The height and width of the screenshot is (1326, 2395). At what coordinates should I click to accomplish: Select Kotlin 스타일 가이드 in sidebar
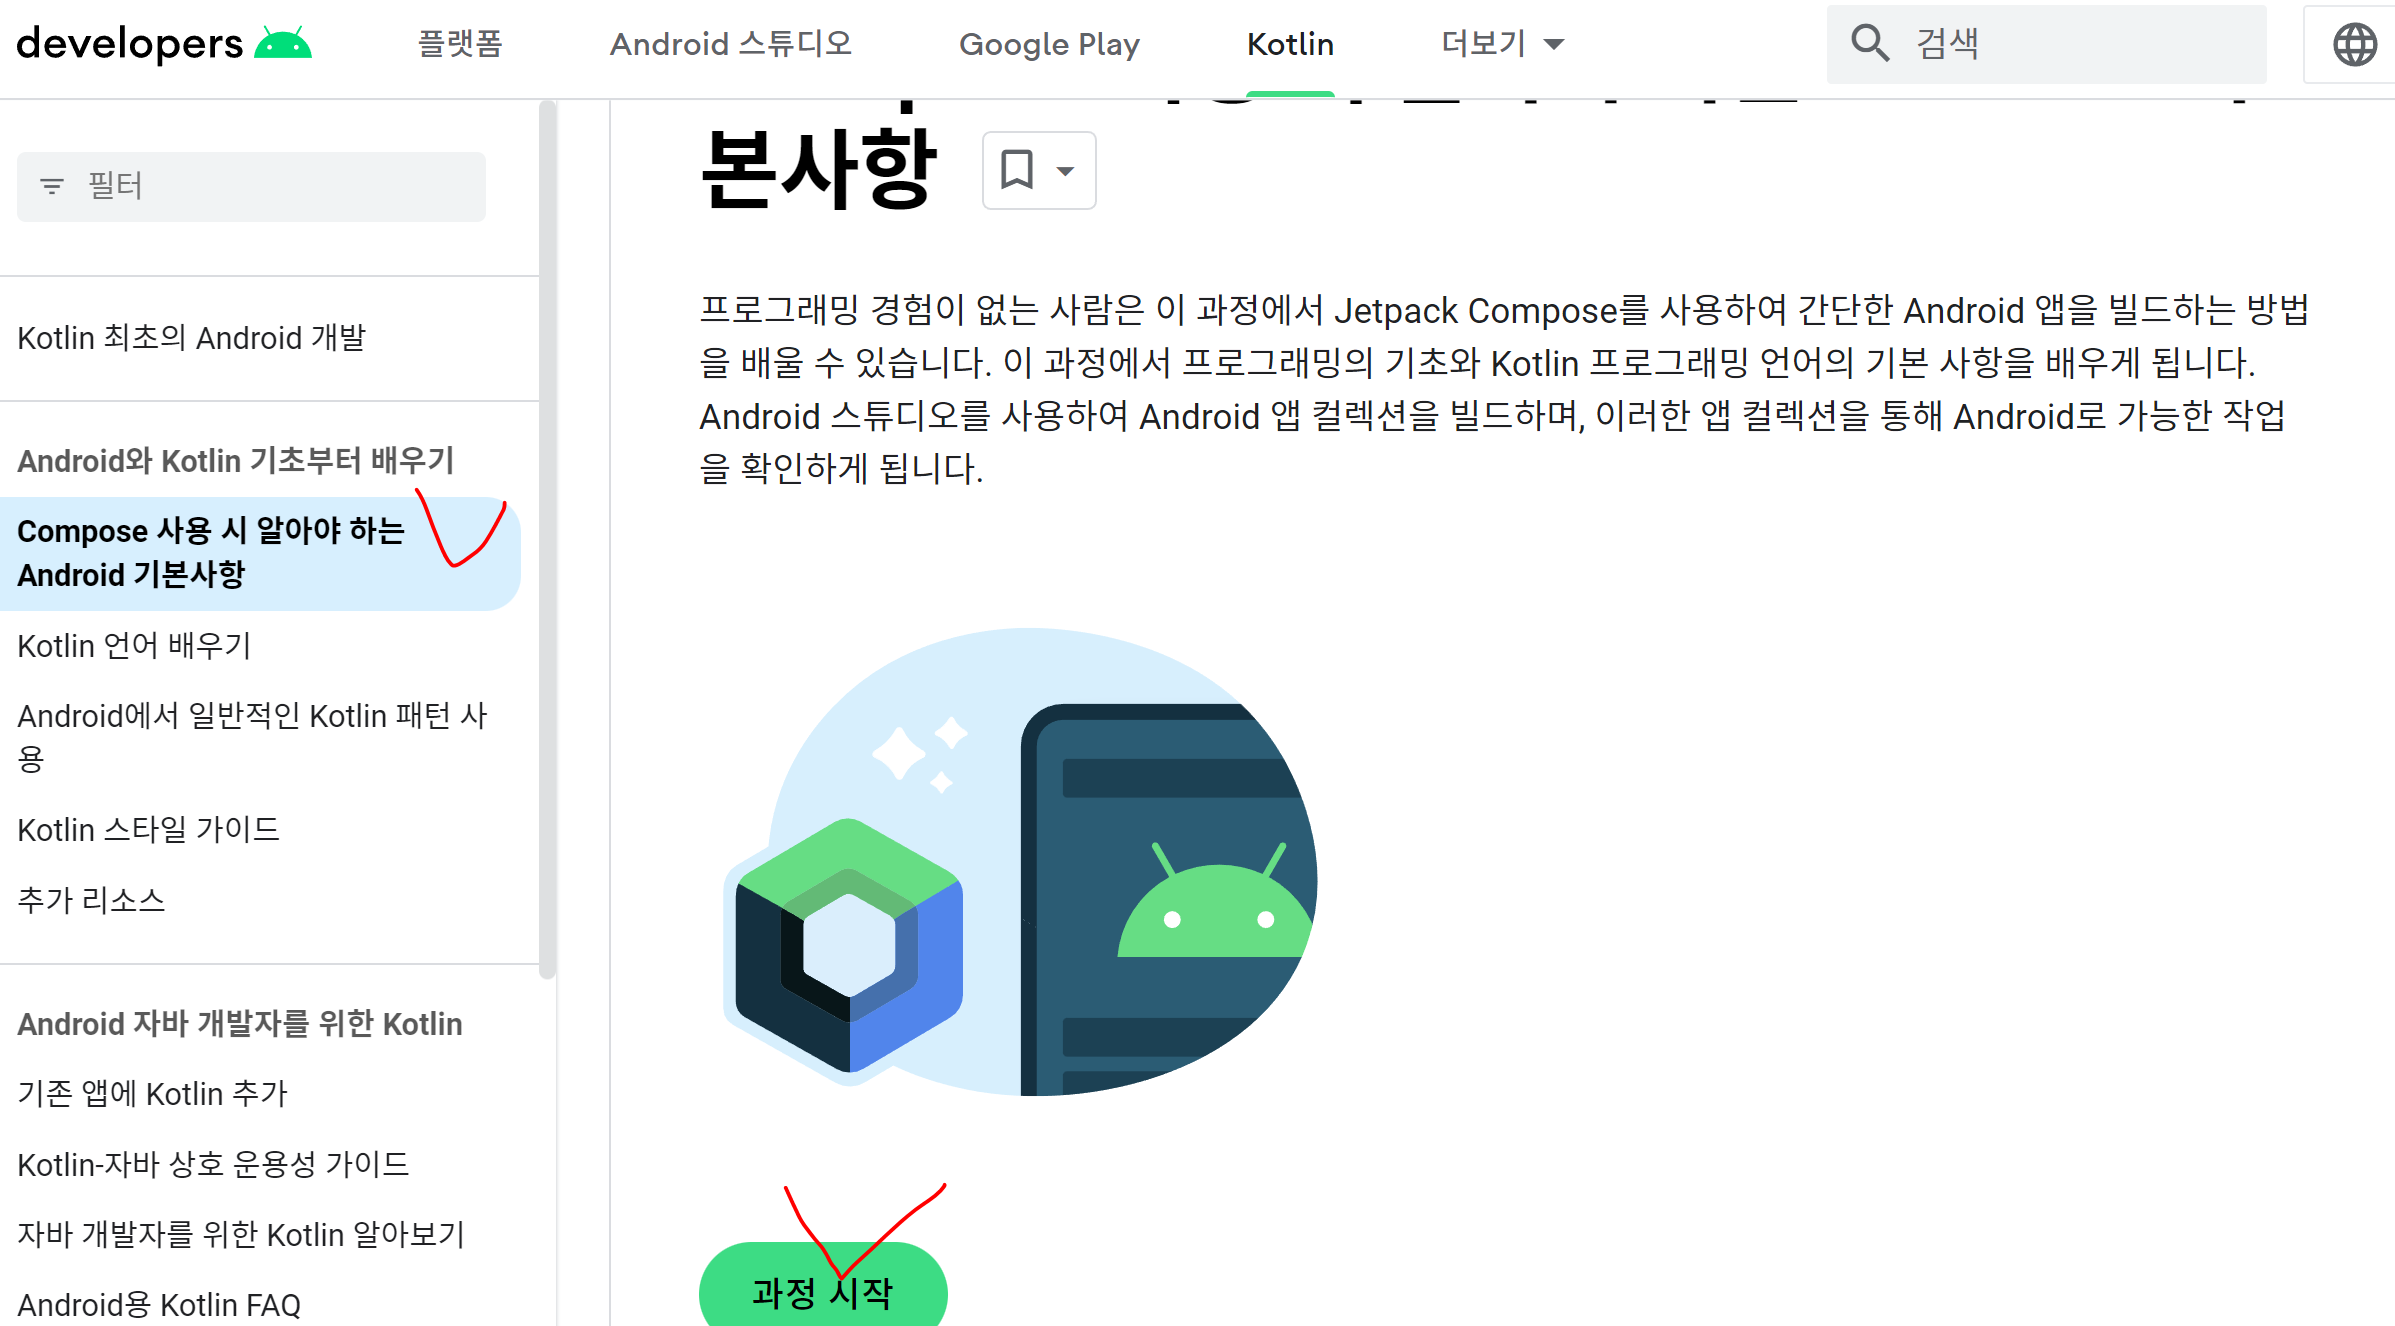pyautogui.click(x=149, y=830)
